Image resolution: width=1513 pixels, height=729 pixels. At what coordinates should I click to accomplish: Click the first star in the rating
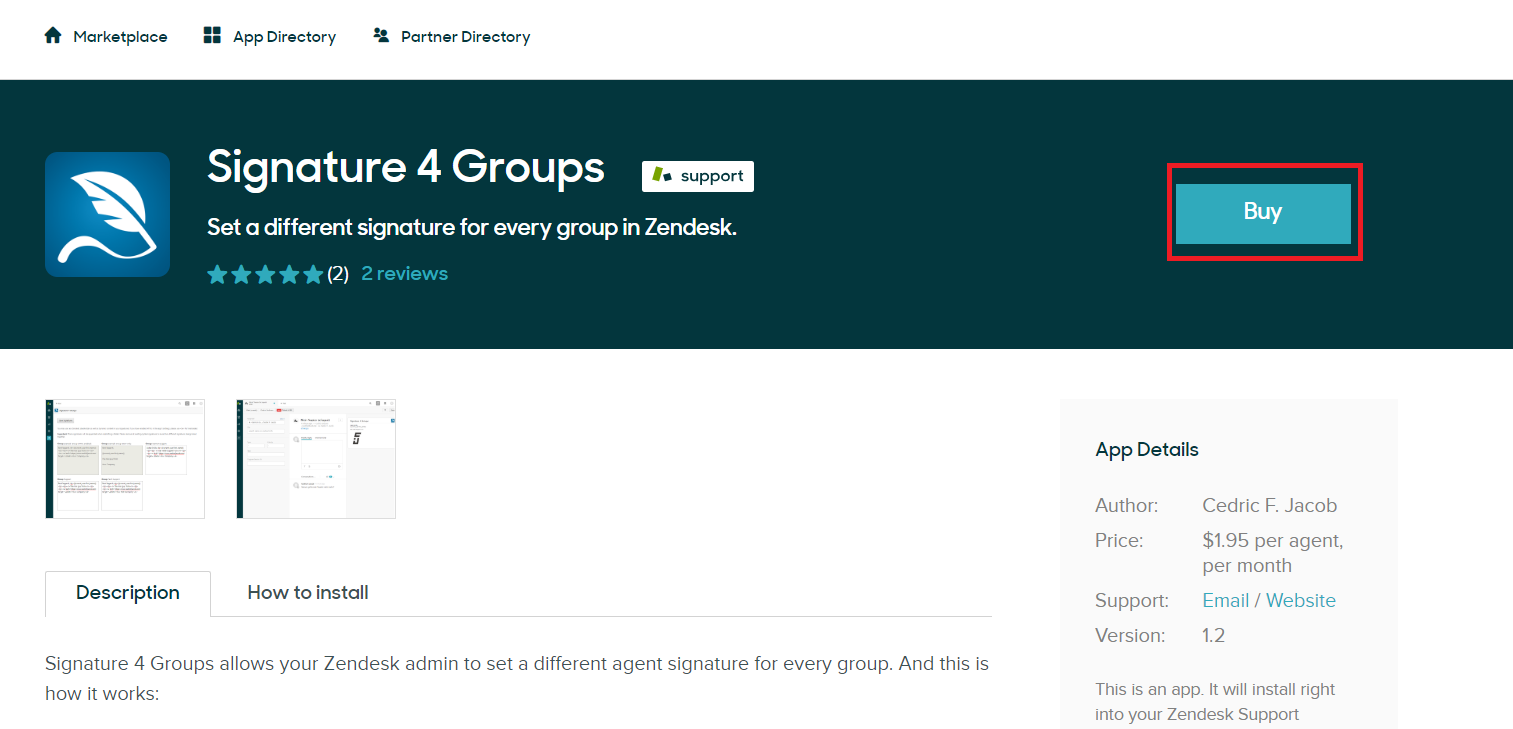217,274
